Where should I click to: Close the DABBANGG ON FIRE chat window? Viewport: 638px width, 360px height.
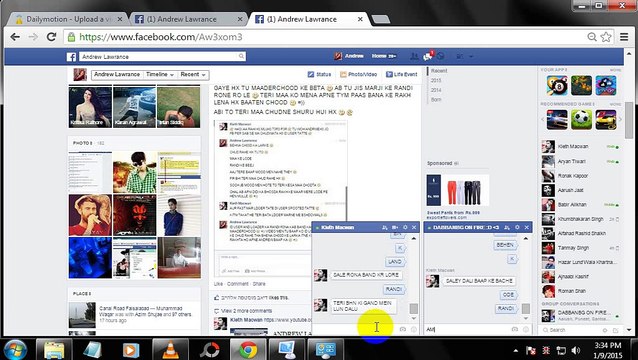click(x=527, y=227)
